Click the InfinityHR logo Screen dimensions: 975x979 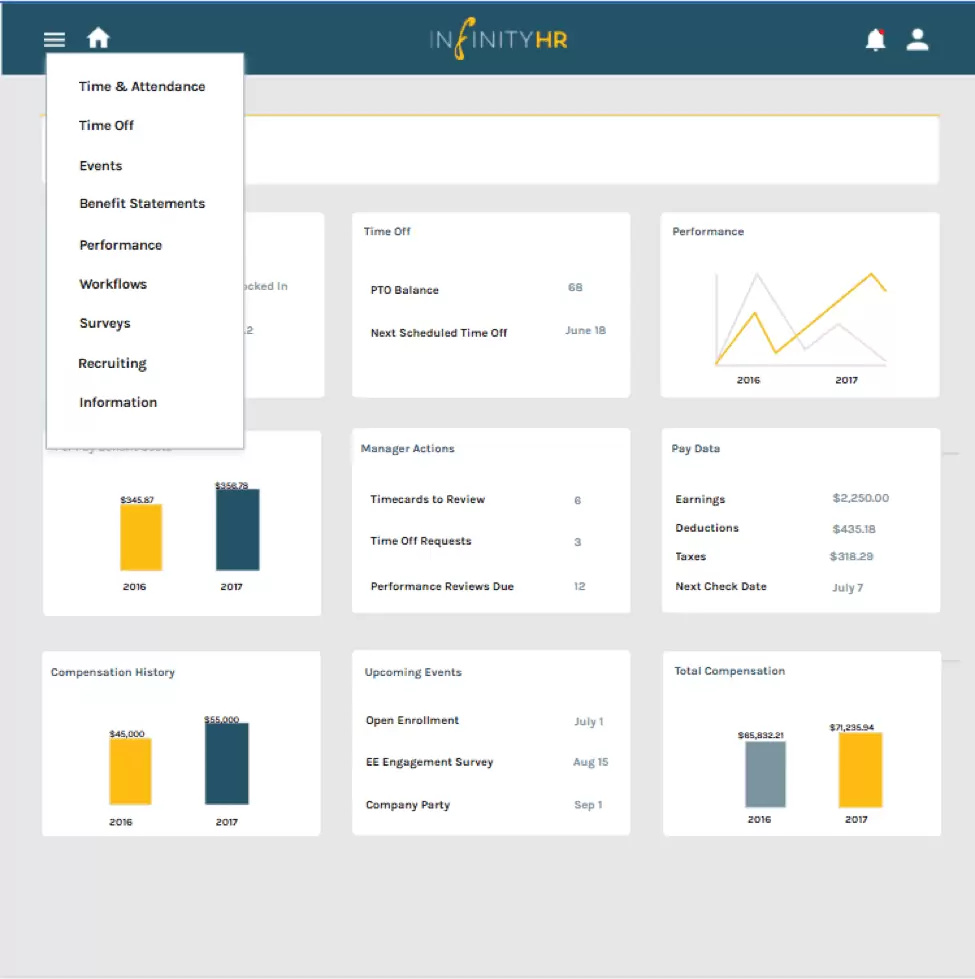[498, 41]
